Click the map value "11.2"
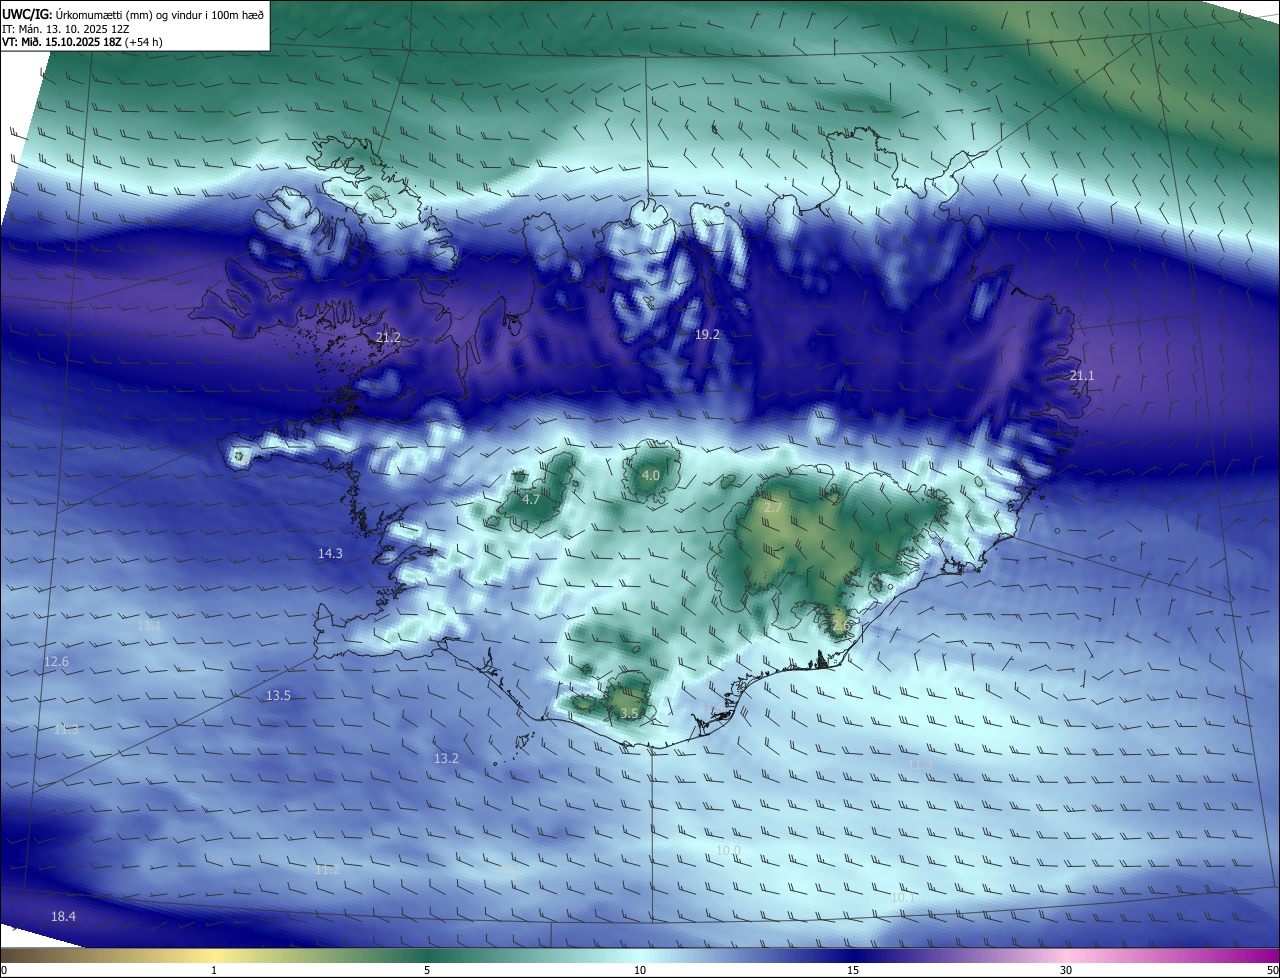Screen dimensions: 1280x978 click(x=327, y=870)
